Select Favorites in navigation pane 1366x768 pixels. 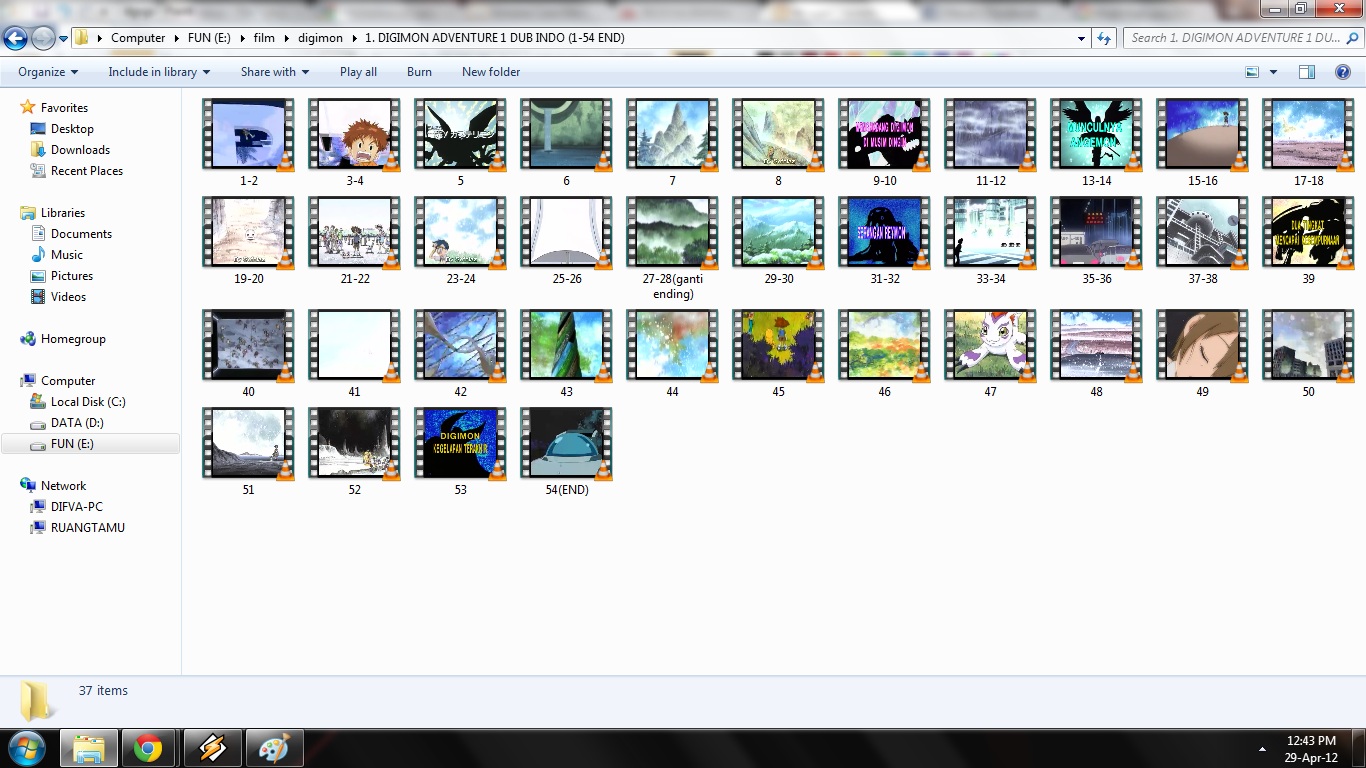(64, 108)
